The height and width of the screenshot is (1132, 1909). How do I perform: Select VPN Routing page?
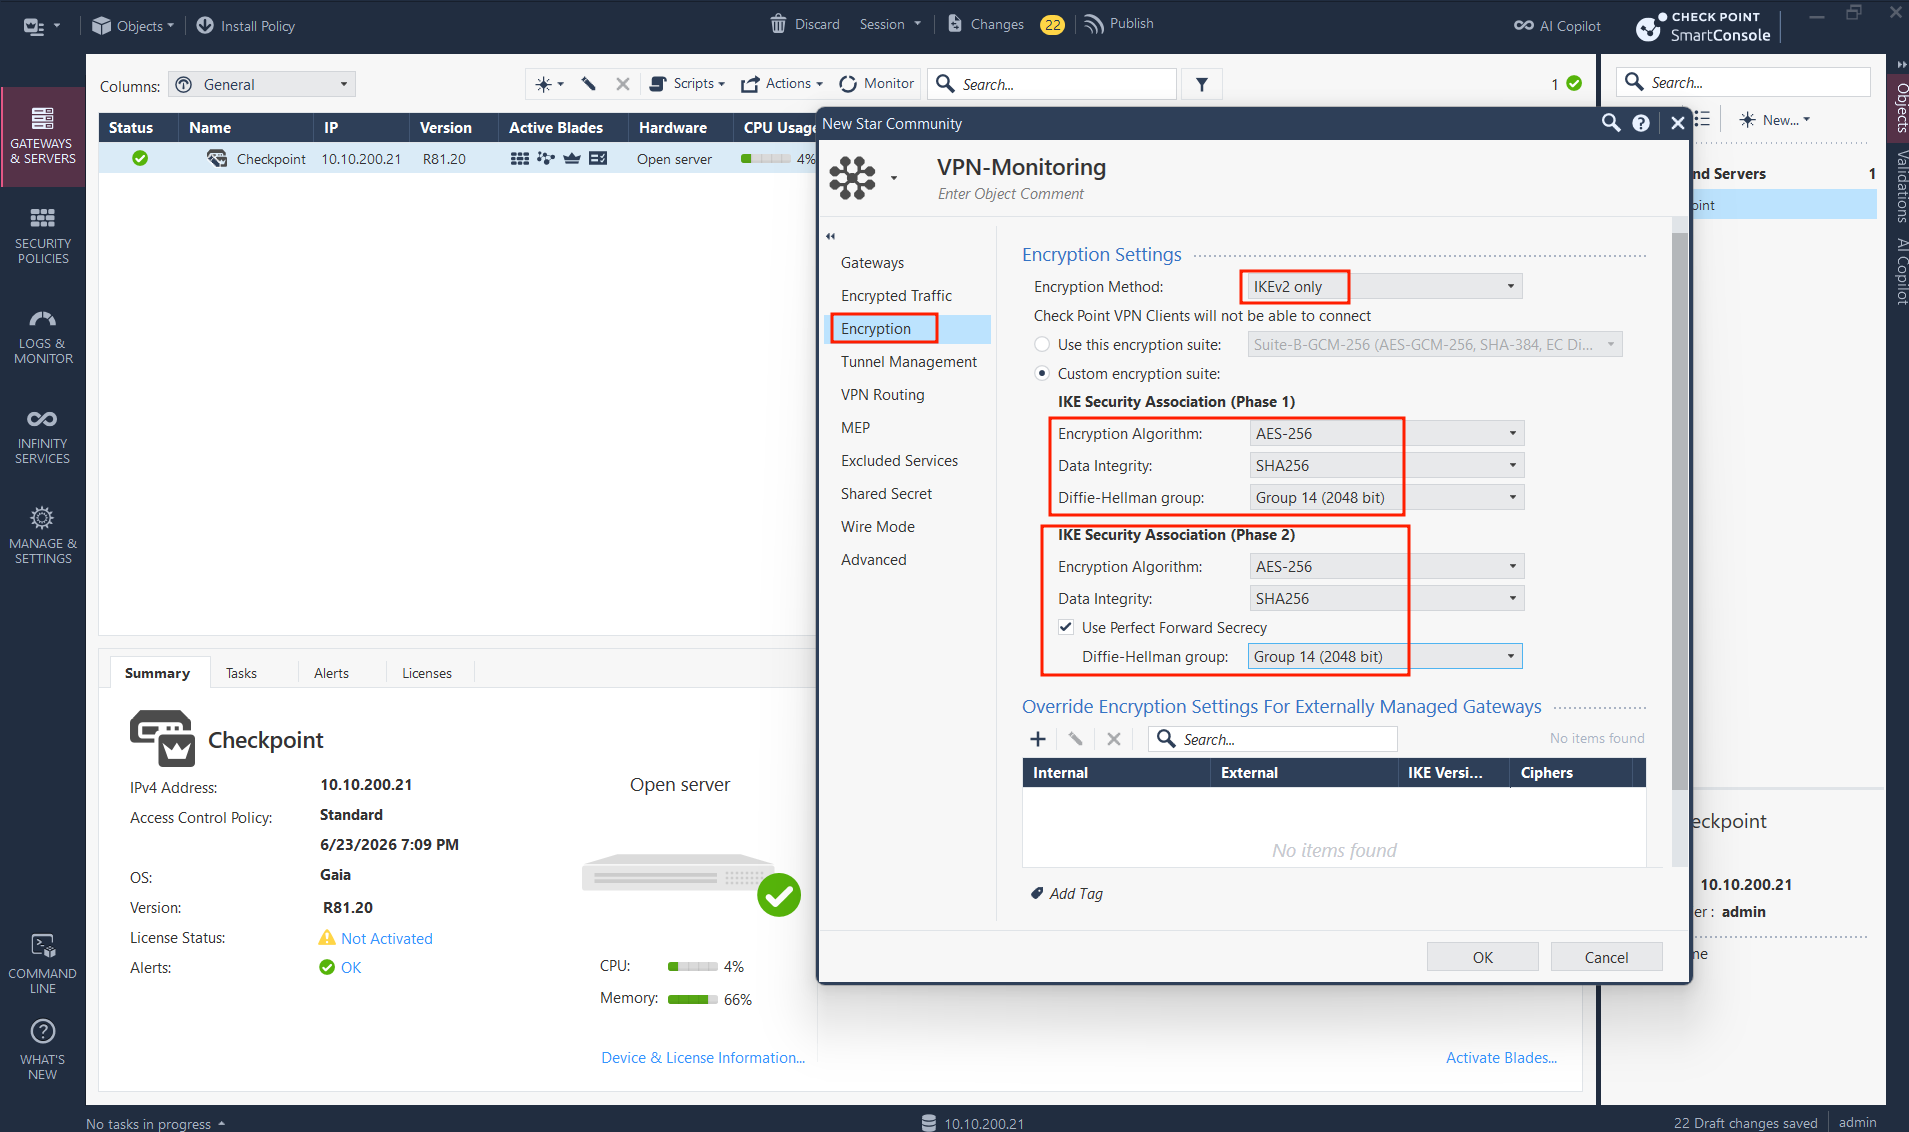[x=883, y=395]
